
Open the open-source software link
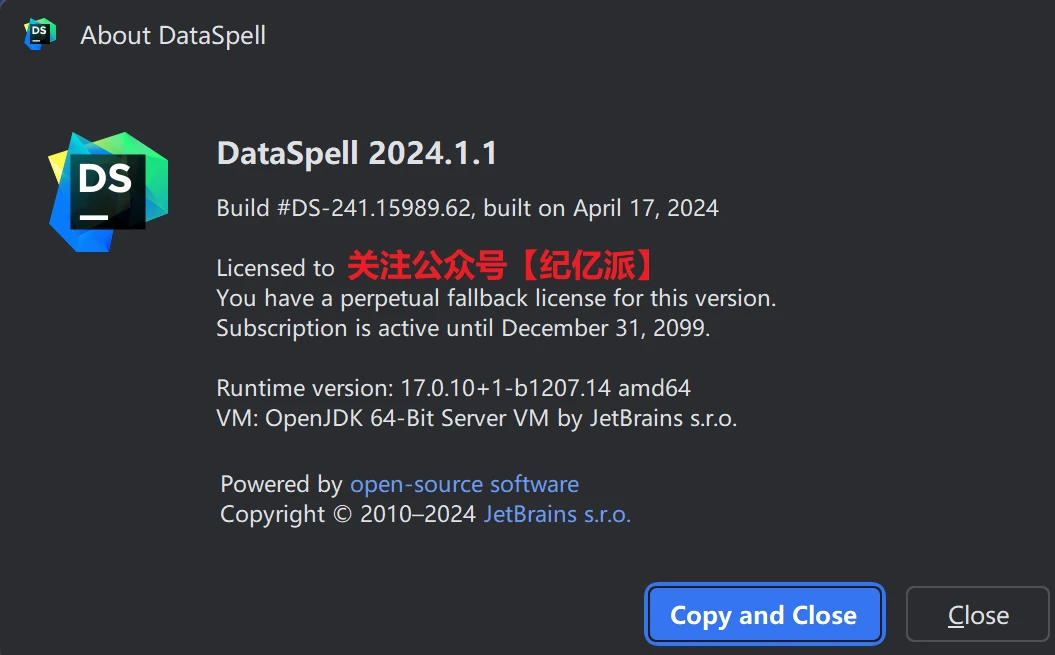tap(464, 484)
